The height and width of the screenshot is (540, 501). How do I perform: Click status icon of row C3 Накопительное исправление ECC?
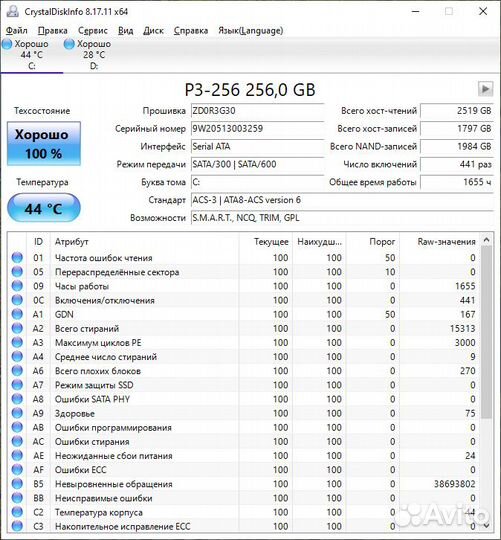click(17, 526)
